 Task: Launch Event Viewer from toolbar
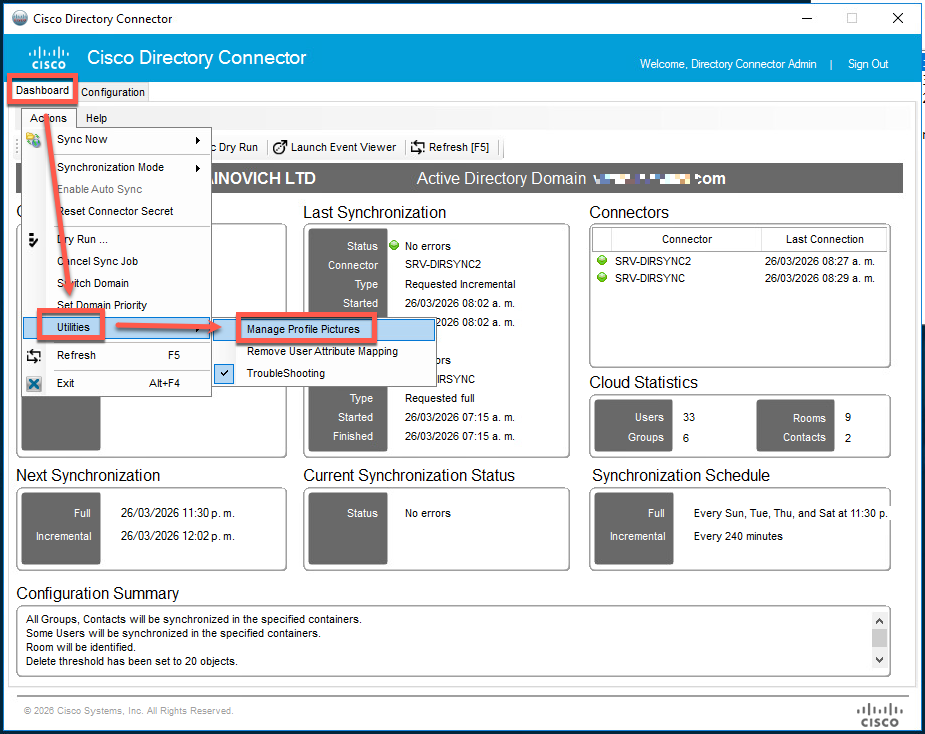(x=335, y=148)
